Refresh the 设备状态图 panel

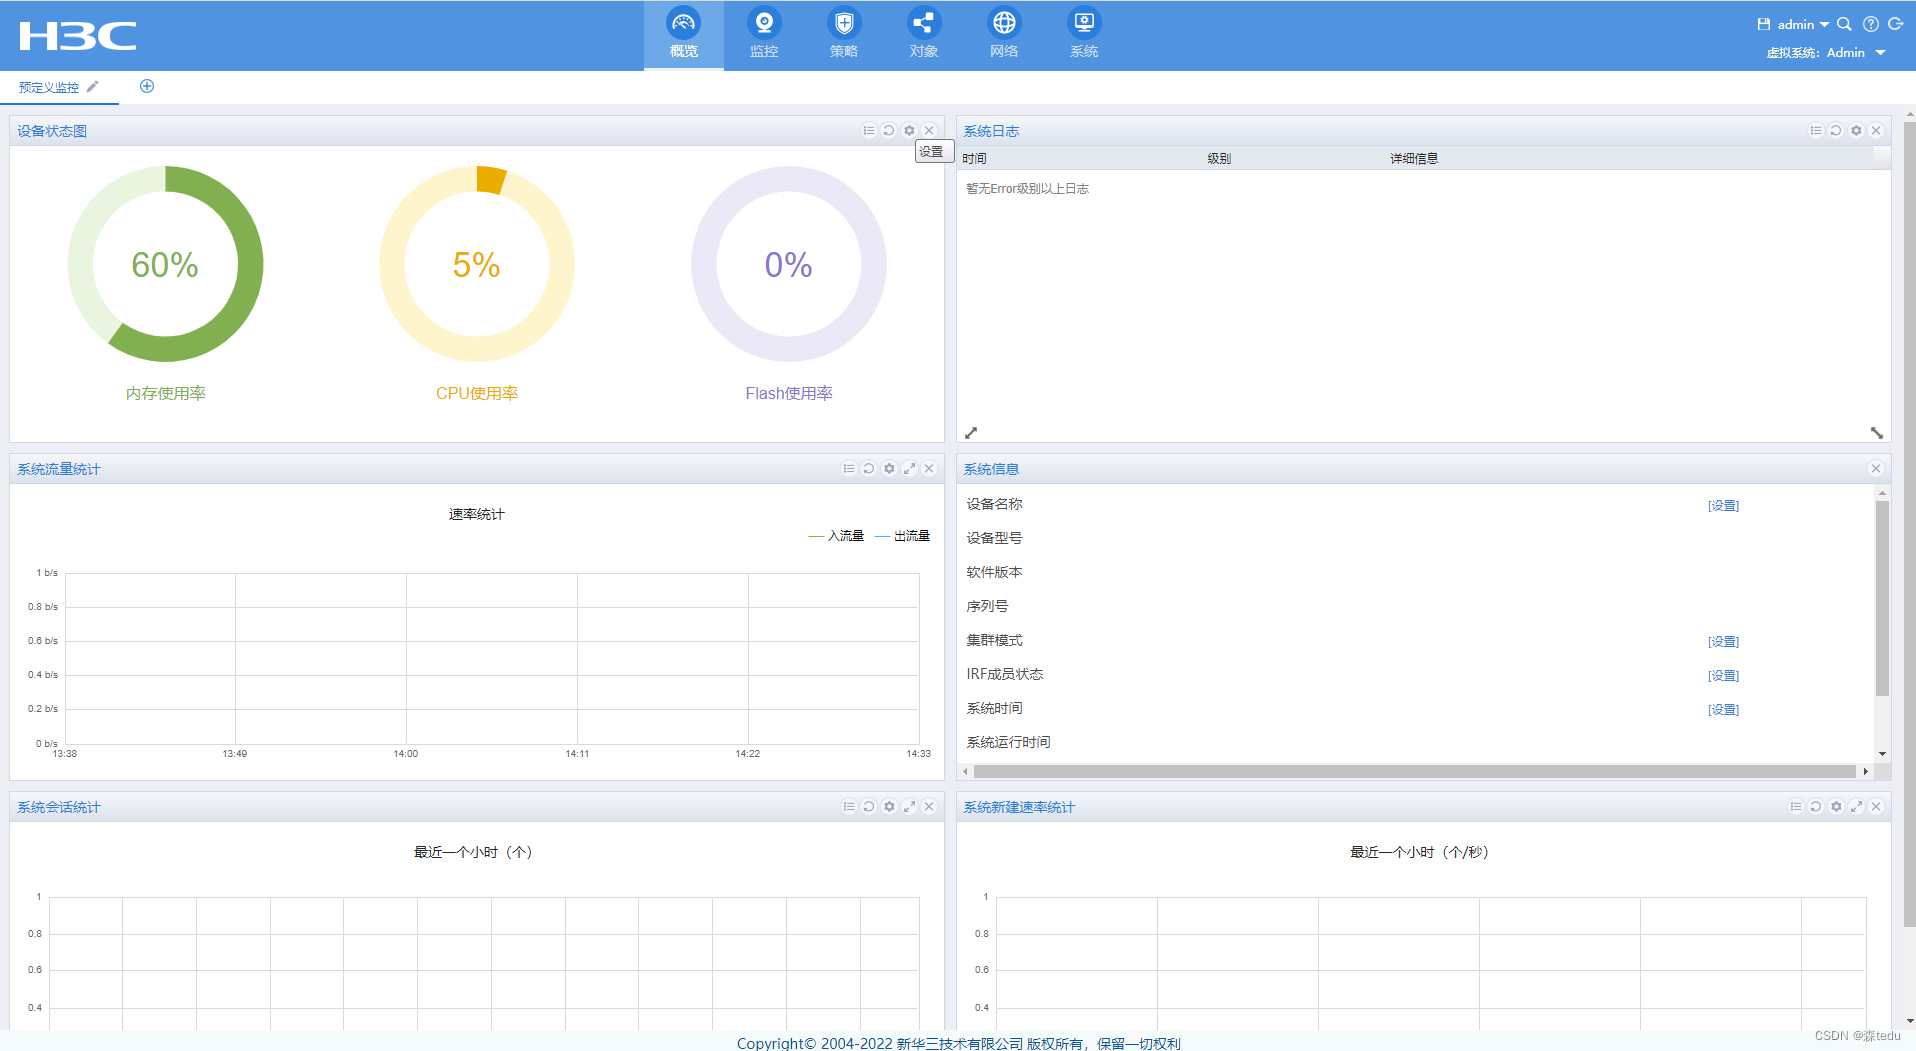pos(889,130)
